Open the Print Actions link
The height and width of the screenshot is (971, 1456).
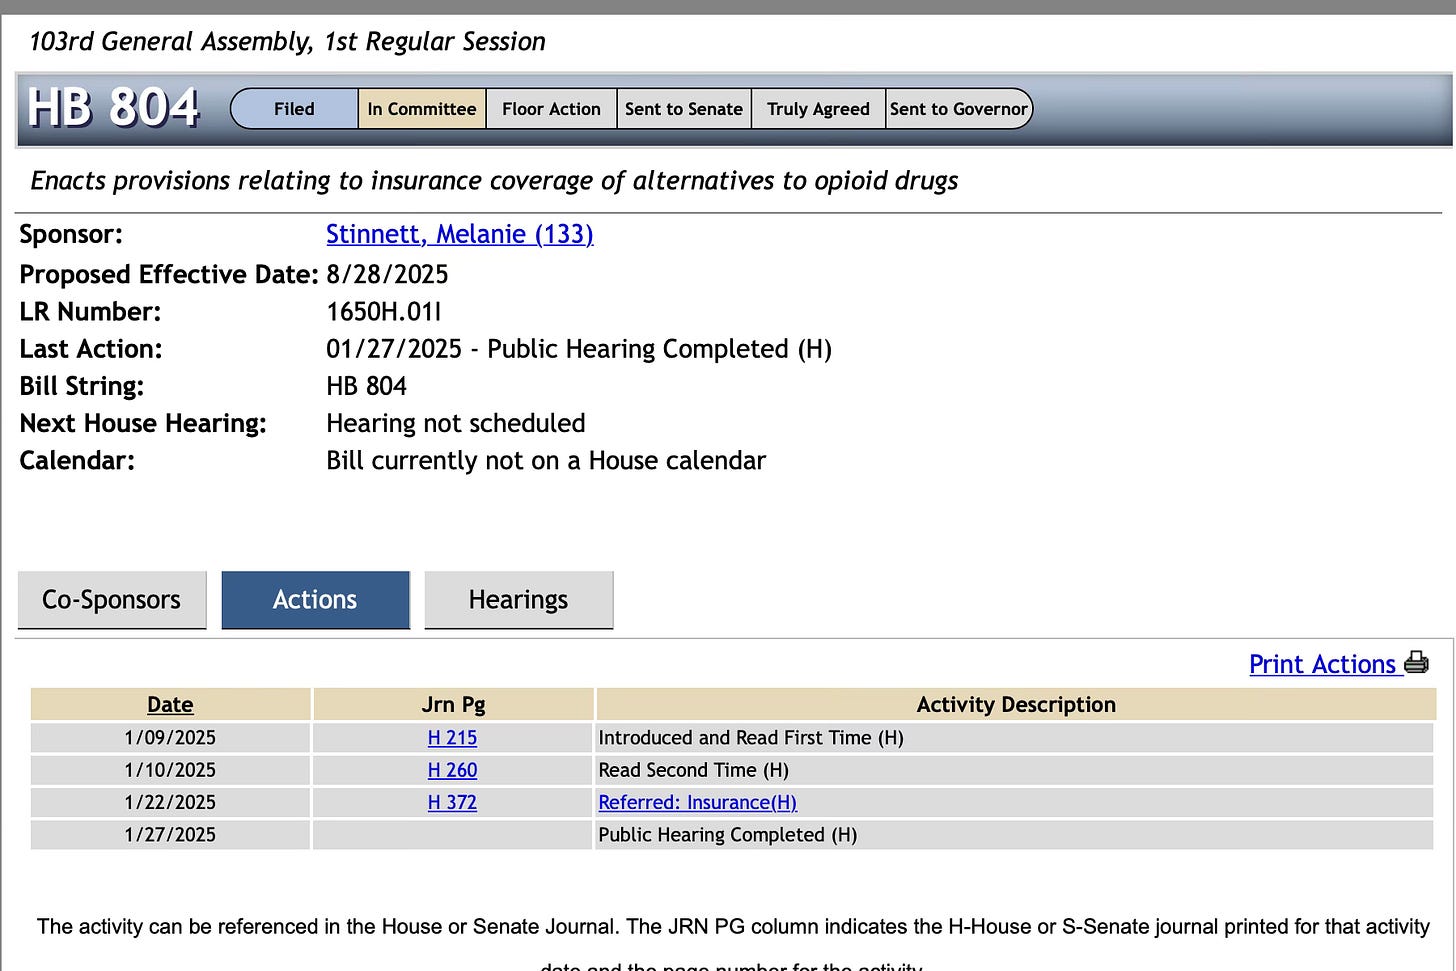tap(1322, 664)
